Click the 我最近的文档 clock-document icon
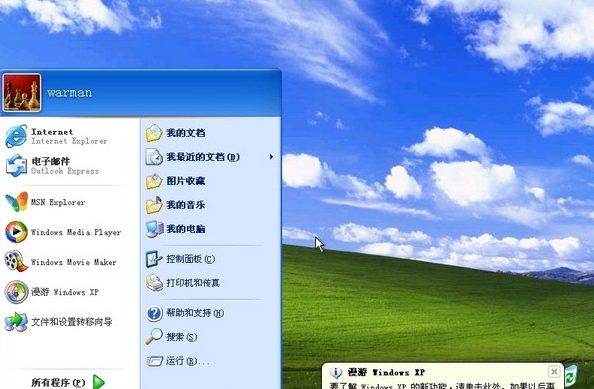The width and height of the screenshot is (594, 389). (154, 157)
